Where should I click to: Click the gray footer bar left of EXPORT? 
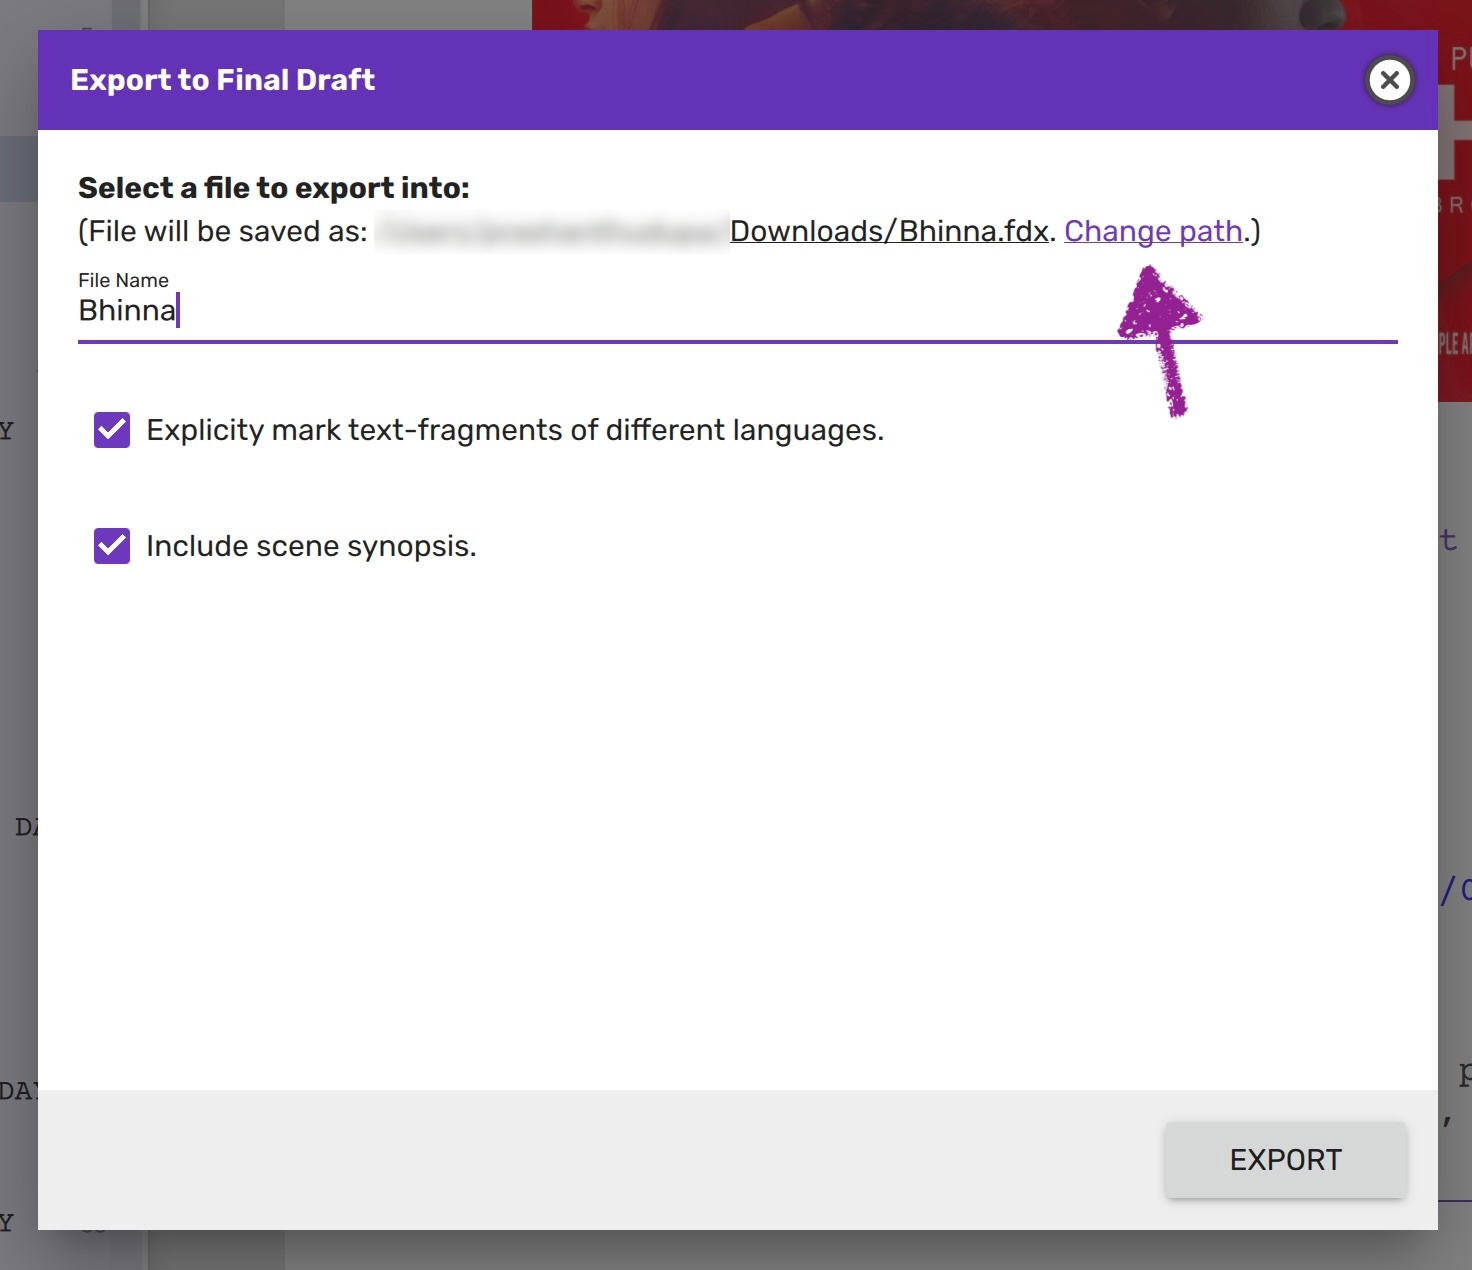coord(600,1160)
